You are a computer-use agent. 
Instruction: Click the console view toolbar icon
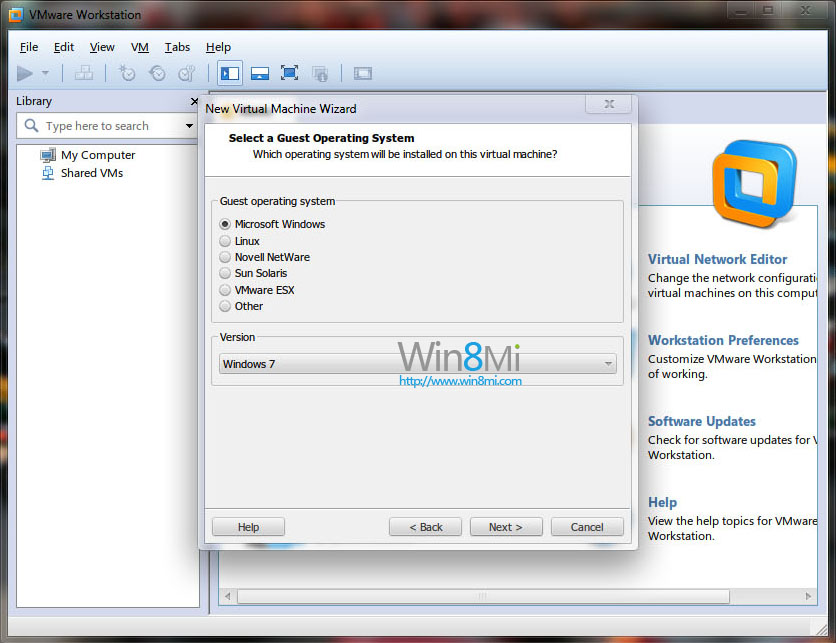point(363,73)
